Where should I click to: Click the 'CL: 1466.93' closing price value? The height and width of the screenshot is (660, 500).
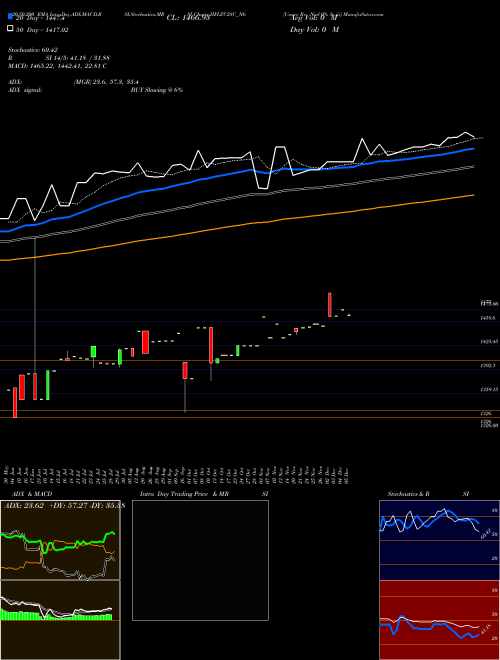188,18
